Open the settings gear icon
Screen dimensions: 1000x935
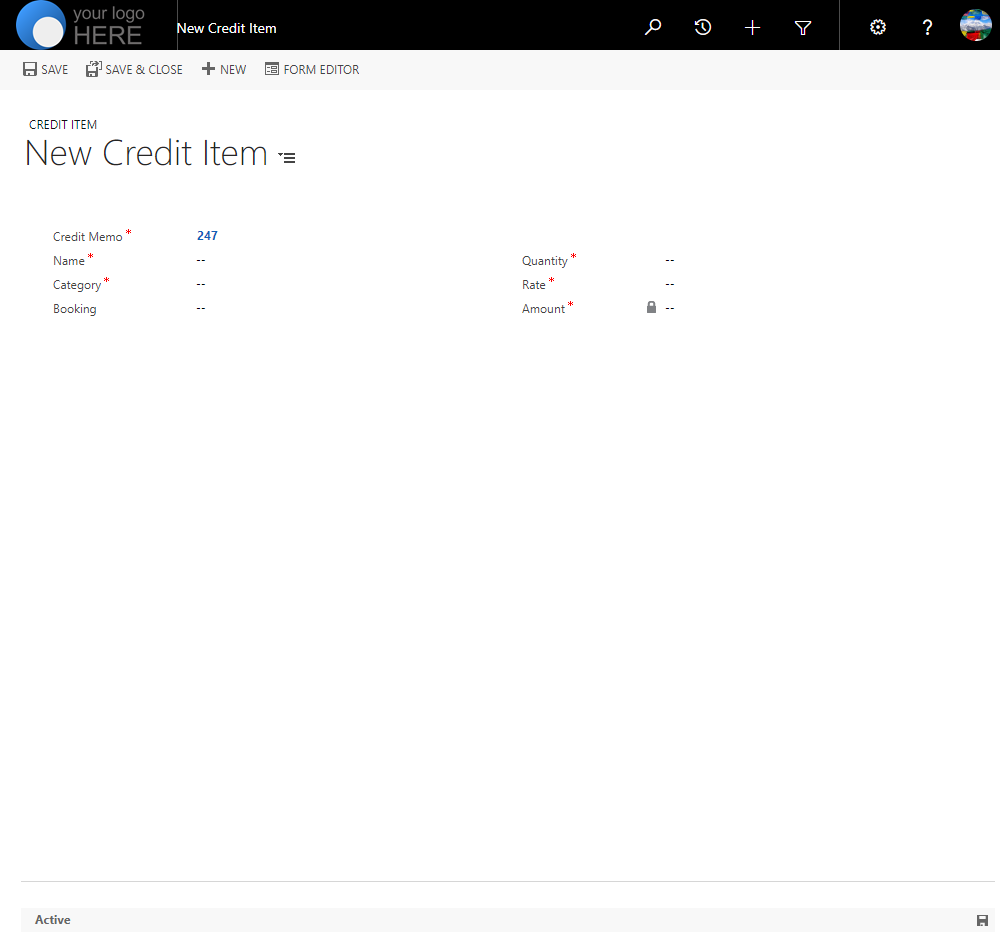[878, 28]
